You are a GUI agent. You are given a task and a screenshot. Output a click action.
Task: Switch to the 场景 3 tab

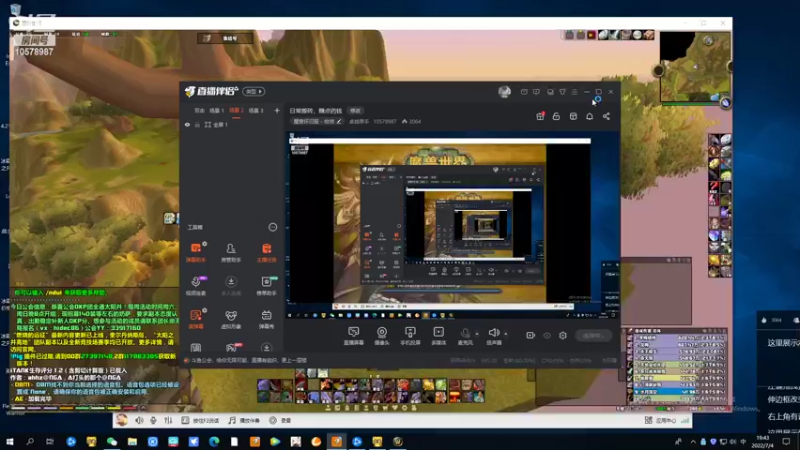tap(256, 110)
